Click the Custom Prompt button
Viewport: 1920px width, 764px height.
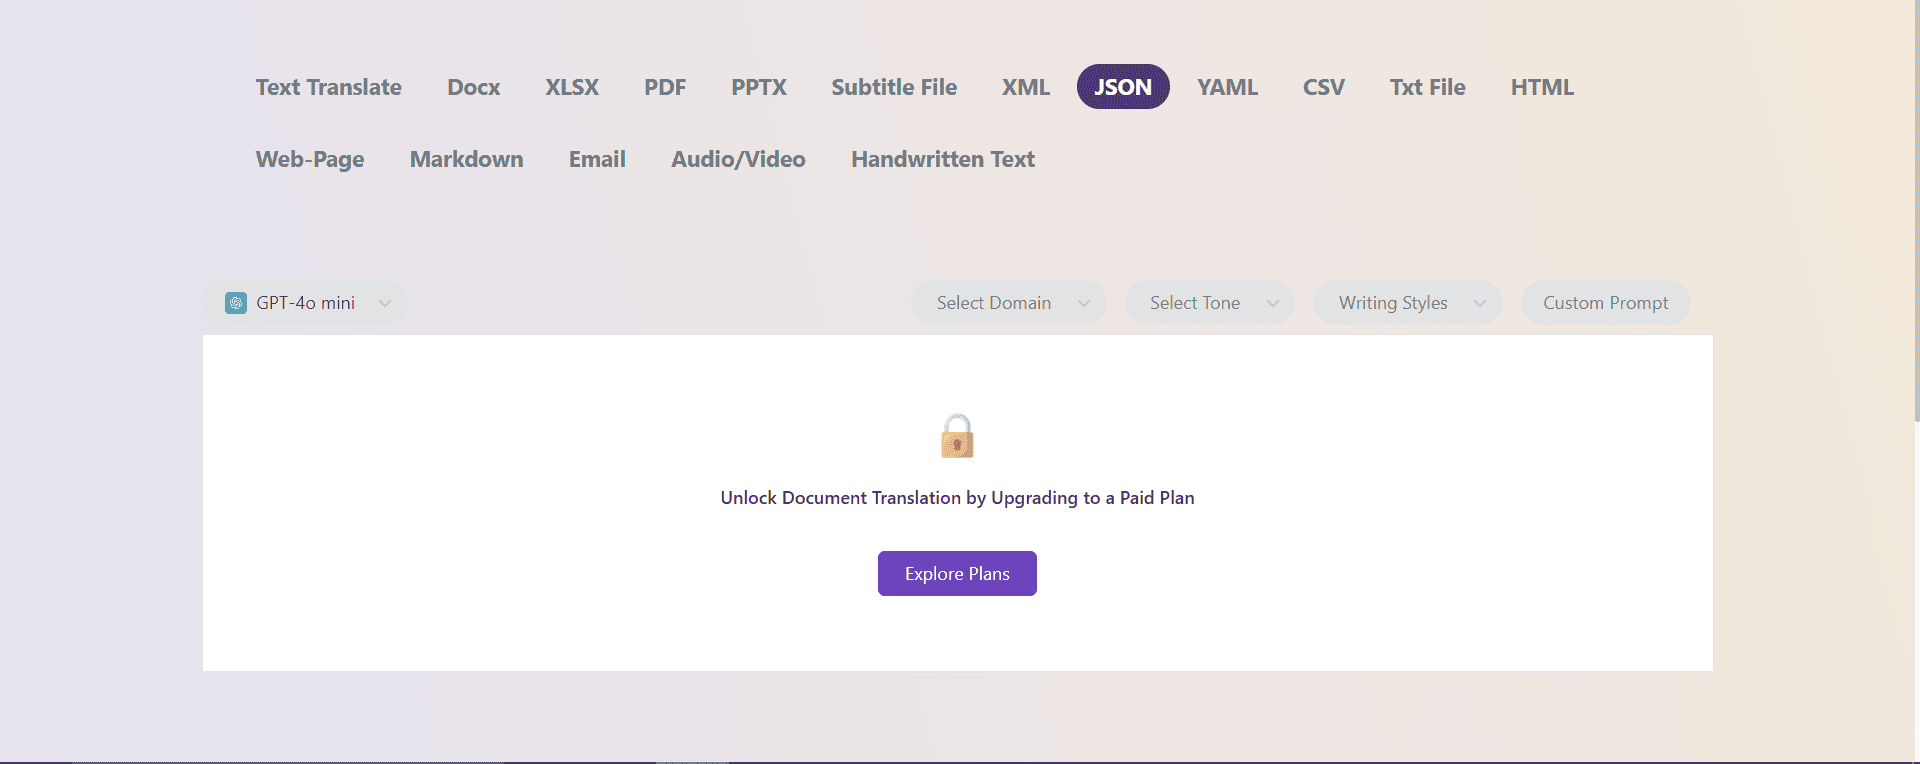[1605, 303]
